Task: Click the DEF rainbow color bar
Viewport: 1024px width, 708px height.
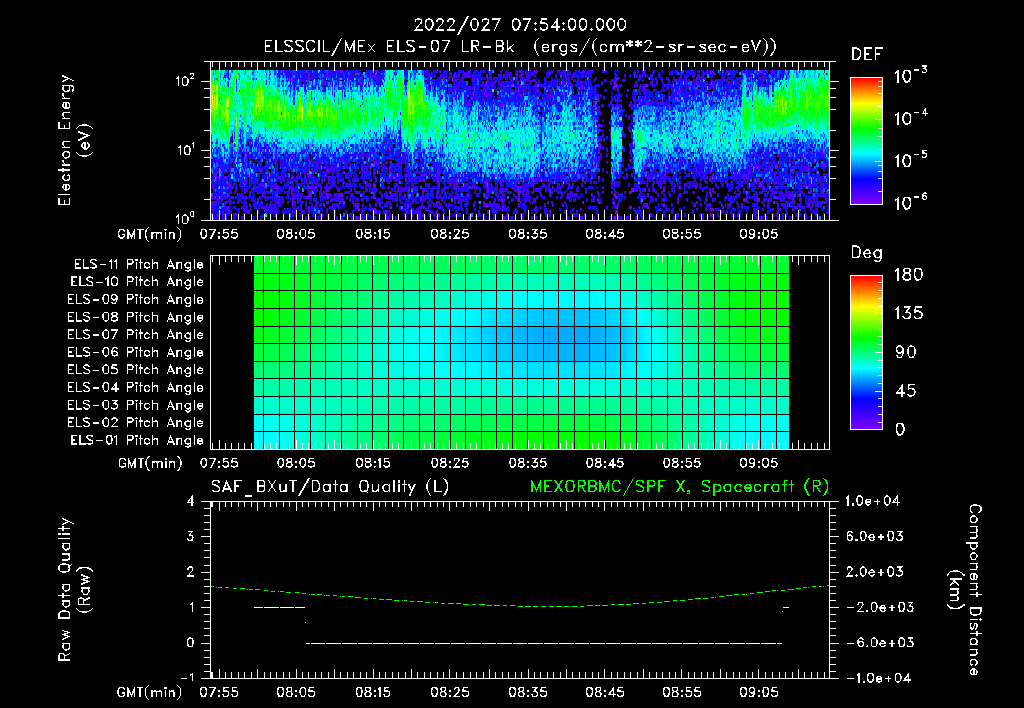Action: coord(866,141)
